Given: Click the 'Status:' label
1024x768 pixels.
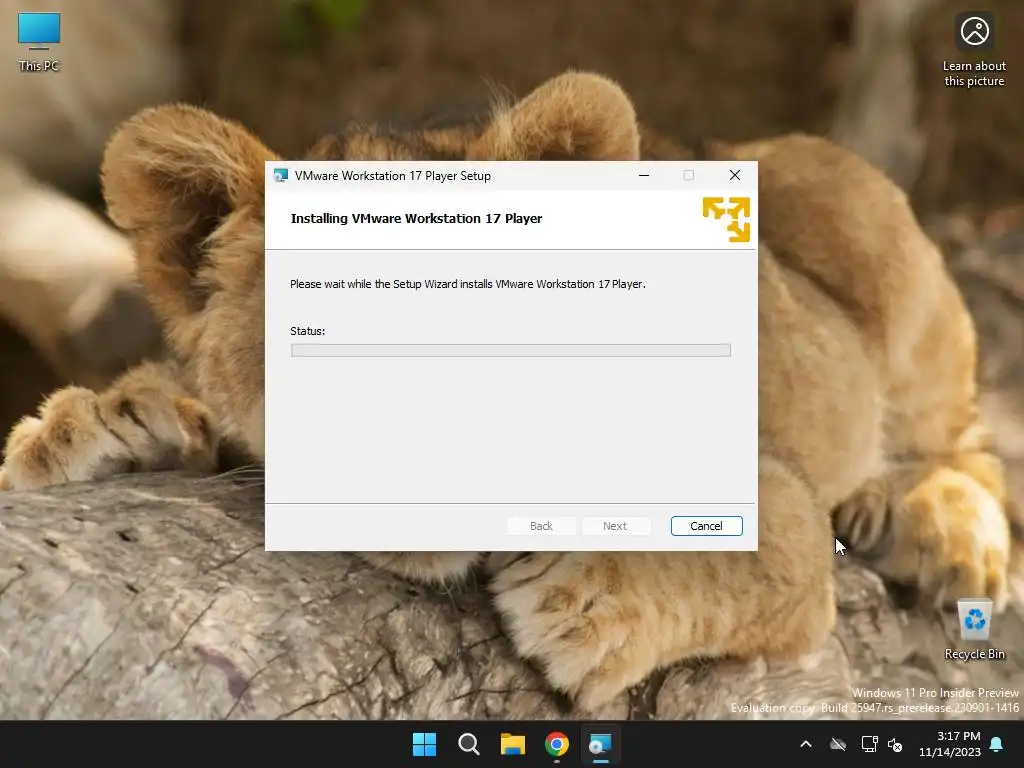Looking at the screenshot, I should (308, 331).
